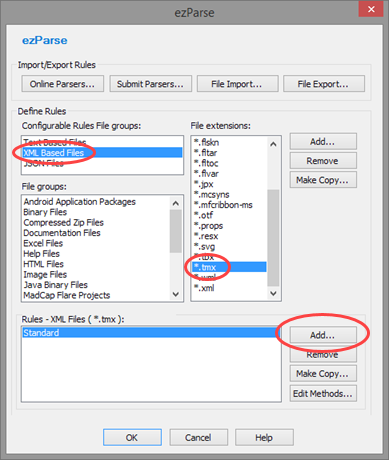This screenshot has width=389, height=460.
Task: Add a new file extension
Action: 323,141
